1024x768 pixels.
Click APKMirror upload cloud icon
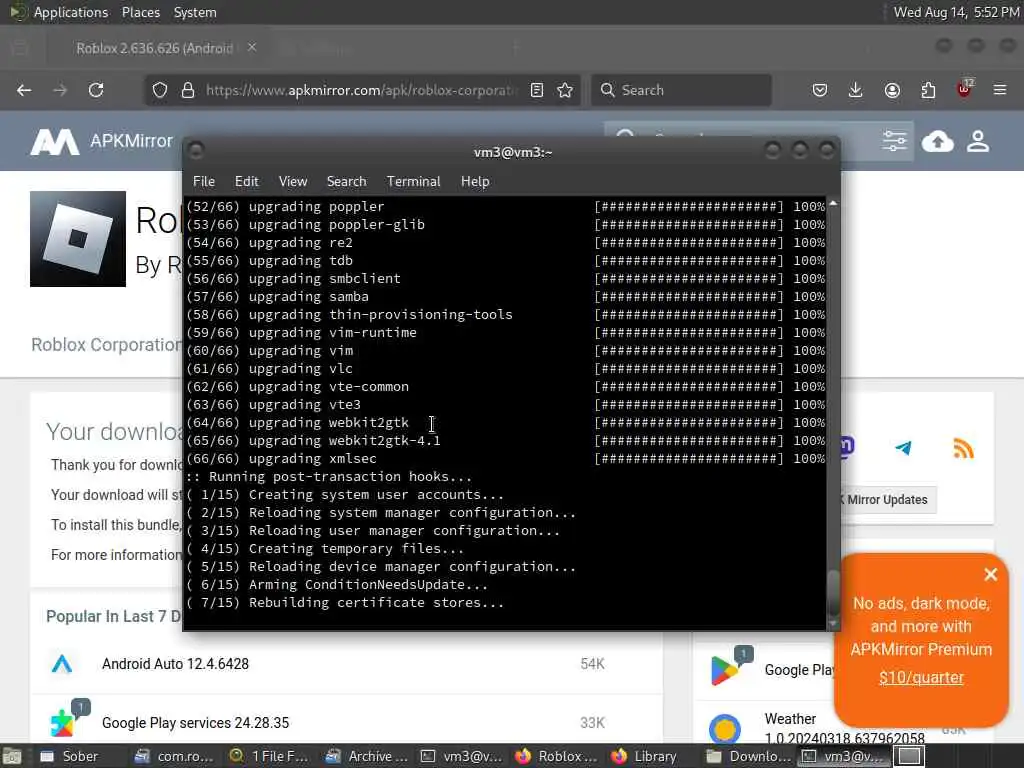tap(937, 141)
